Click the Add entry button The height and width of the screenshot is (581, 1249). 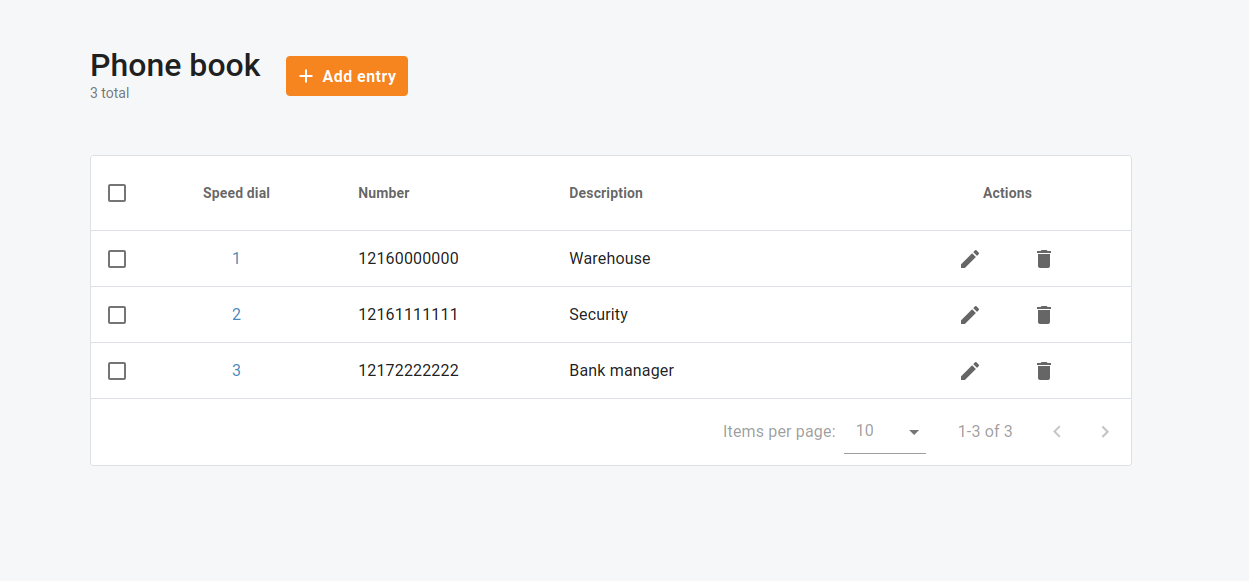tap(346, 76)
